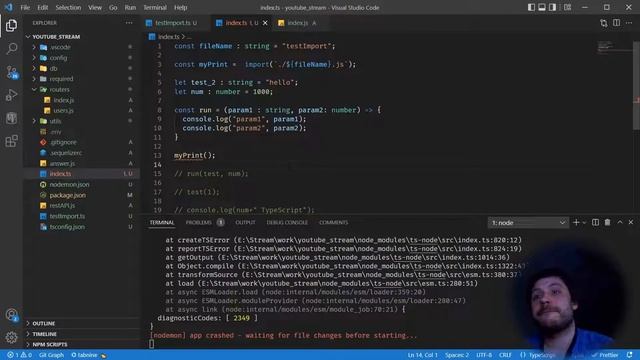Viewport: 640px width, 360px height.
Task: Open Source Control view icon
Action: tap(11, 72)
